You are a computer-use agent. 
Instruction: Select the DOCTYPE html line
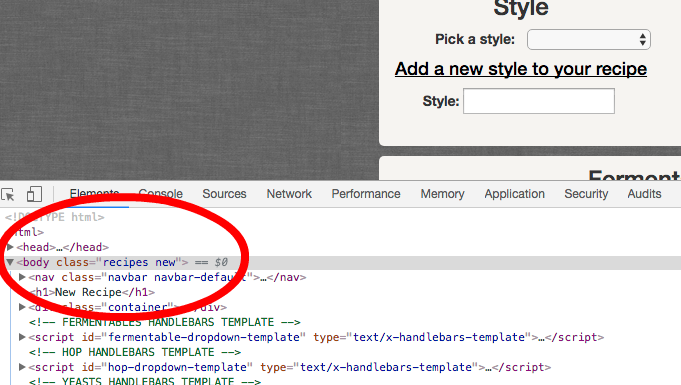click(x=55, y=217)
